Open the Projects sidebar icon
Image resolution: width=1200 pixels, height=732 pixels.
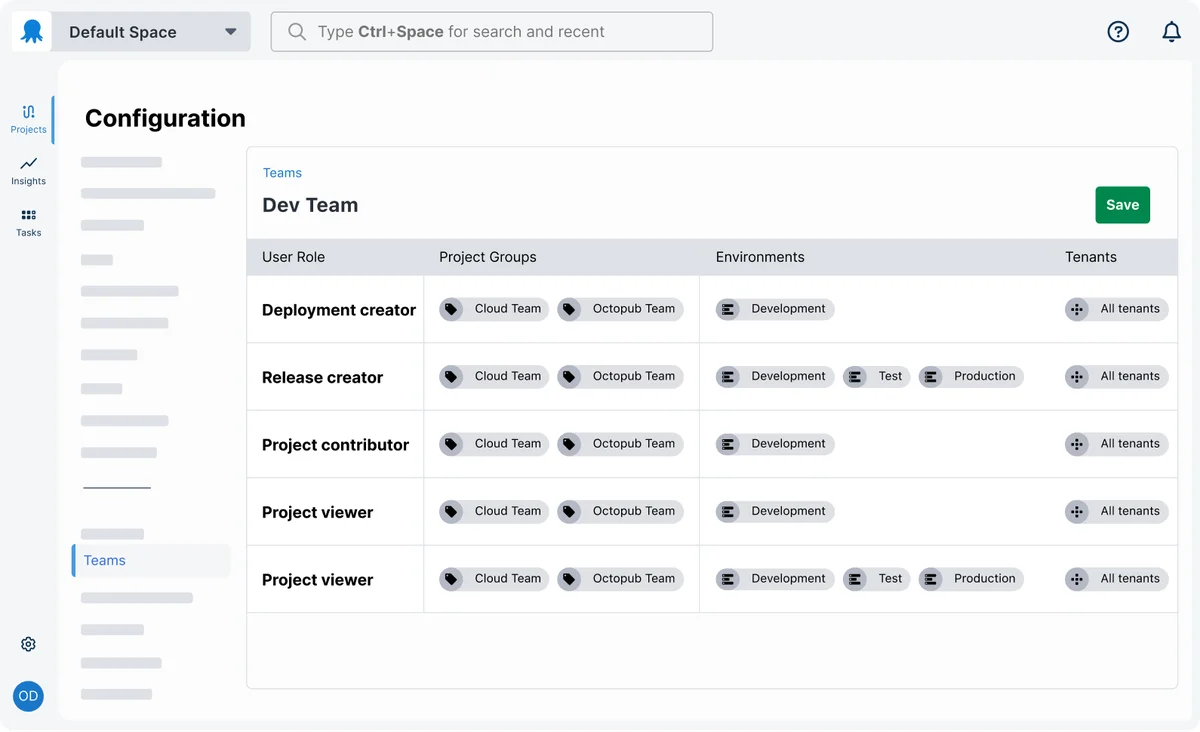28,118
